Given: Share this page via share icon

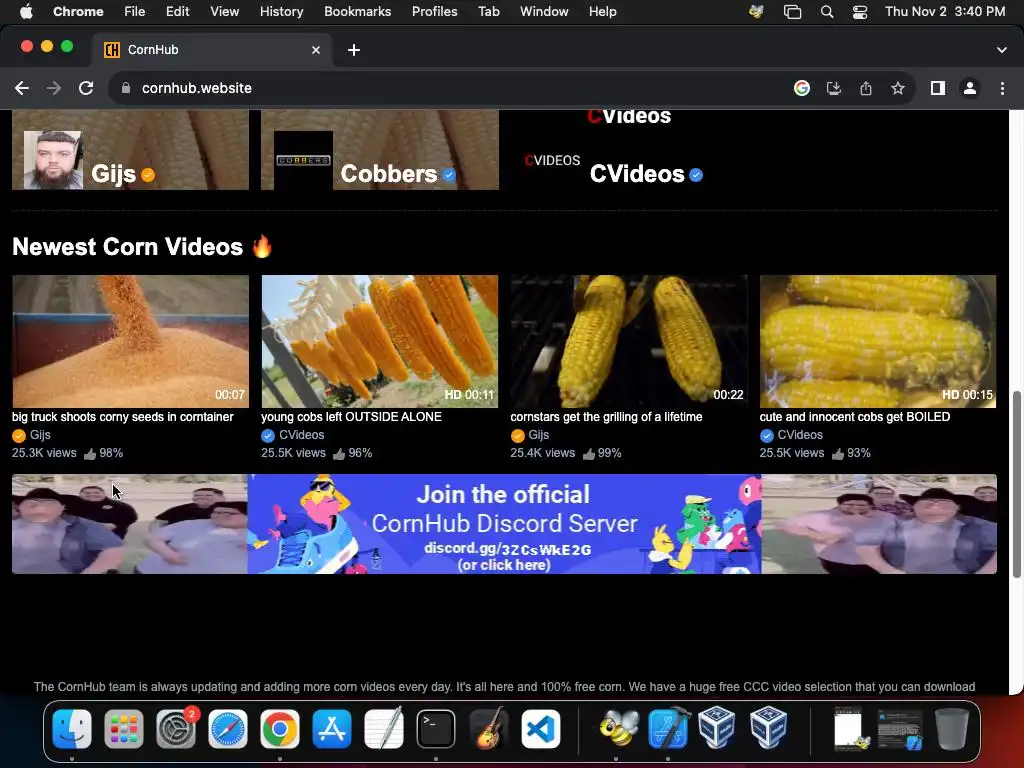Looking at the screenshot, I should pyautogui.click(x=866, y=88).
